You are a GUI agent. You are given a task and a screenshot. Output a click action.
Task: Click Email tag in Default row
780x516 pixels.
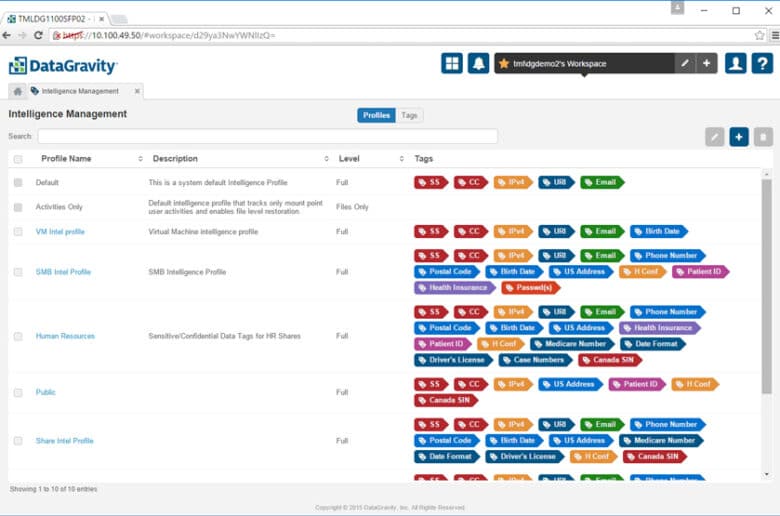pos(602,182)
